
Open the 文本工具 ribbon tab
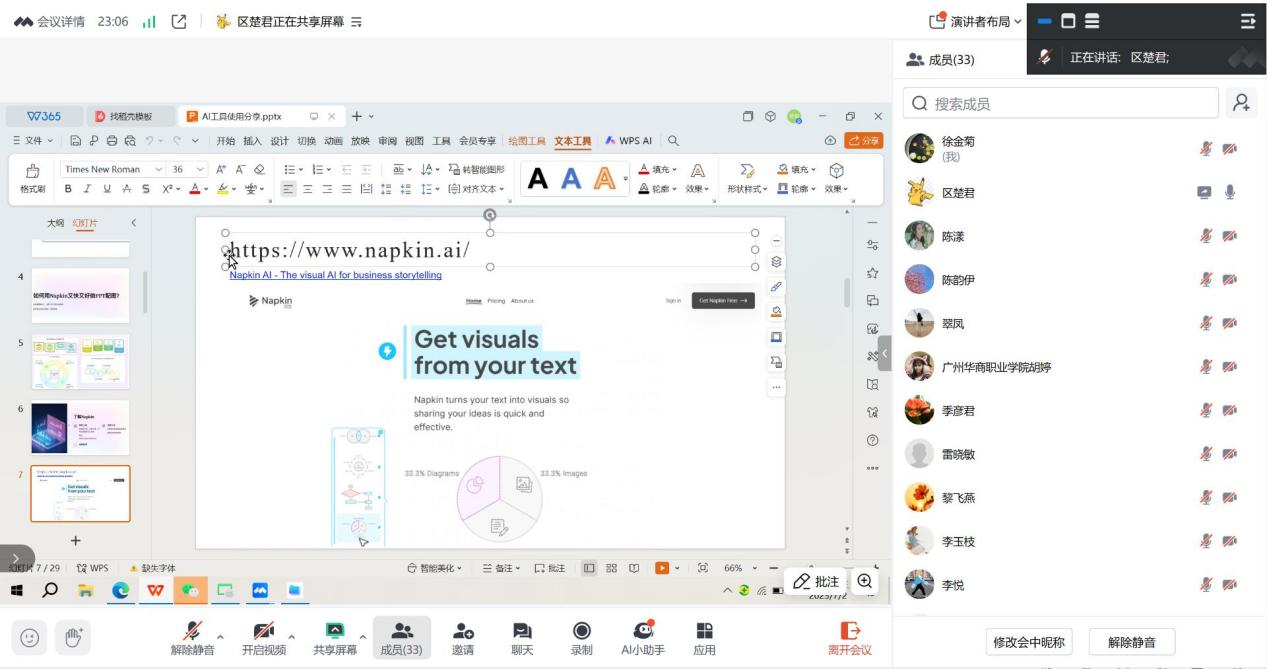[x=573, y=141]
